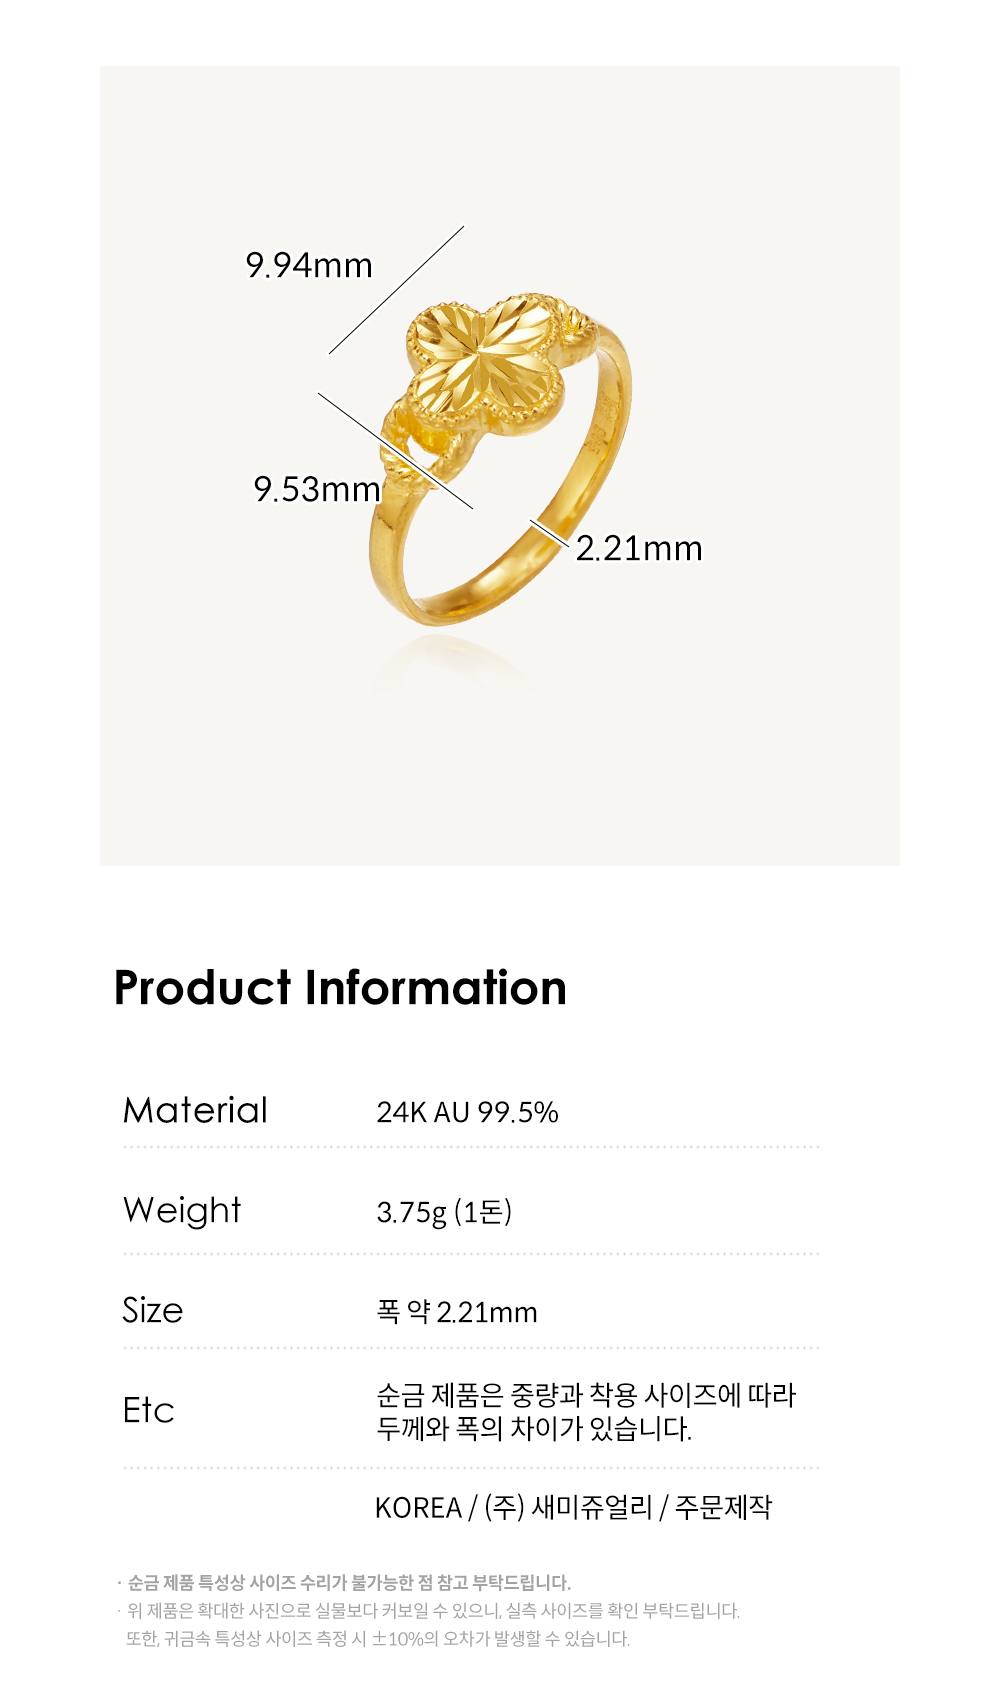Click the 3.75g (1돈) weight value

(444, 1212)
